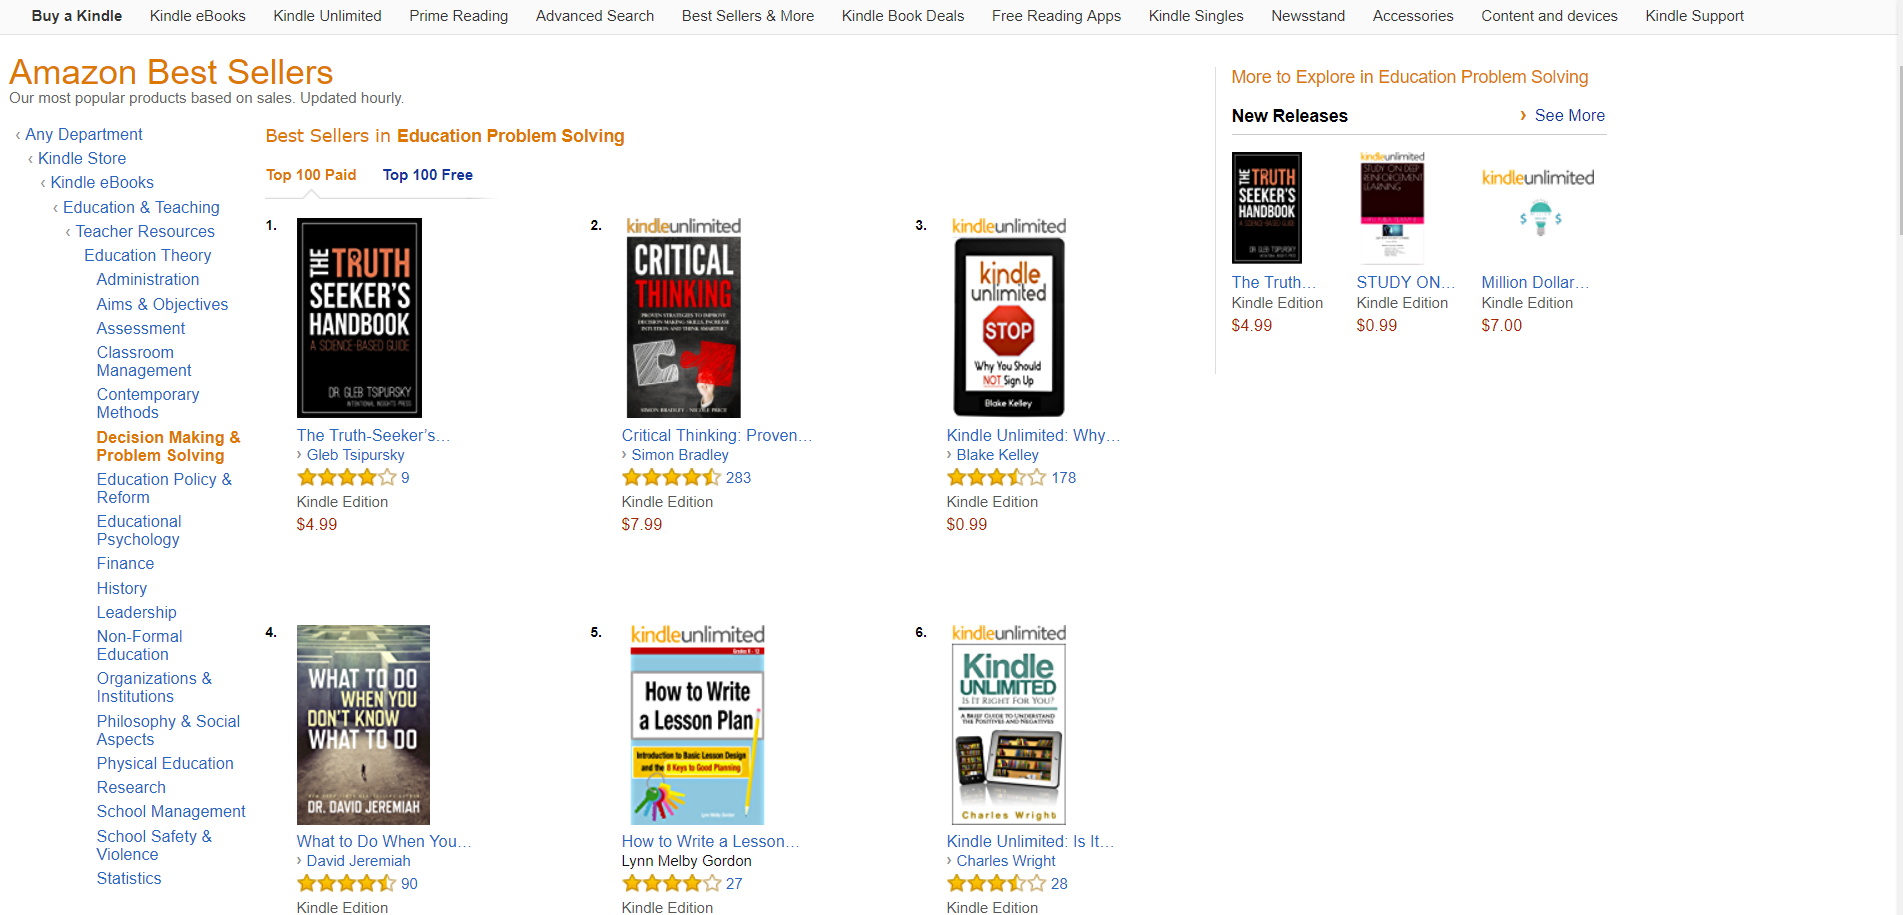
Task: Click star rating for Blake Kelley's book
Action: (996, 478)
